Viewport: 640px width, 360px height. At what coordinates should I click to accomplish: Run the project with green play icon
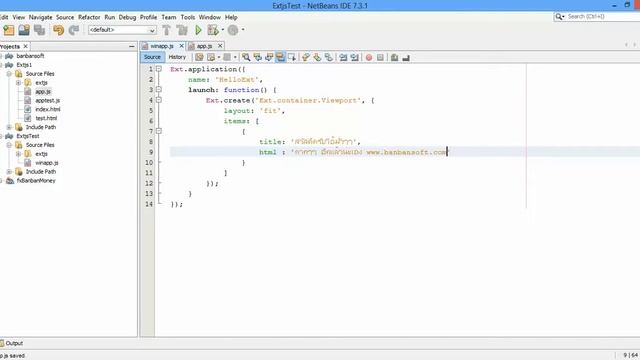[198, 30]
